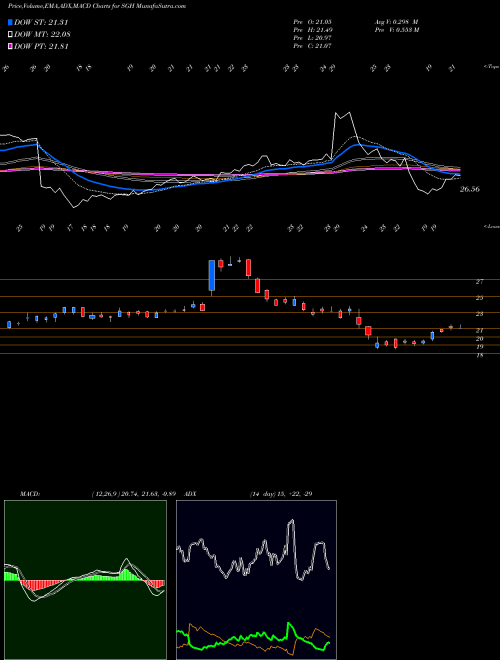This screenshot has height=660, width=500.
Task: Click the chart title mentioning MunafaSutra.com
Action: point(97,6)
